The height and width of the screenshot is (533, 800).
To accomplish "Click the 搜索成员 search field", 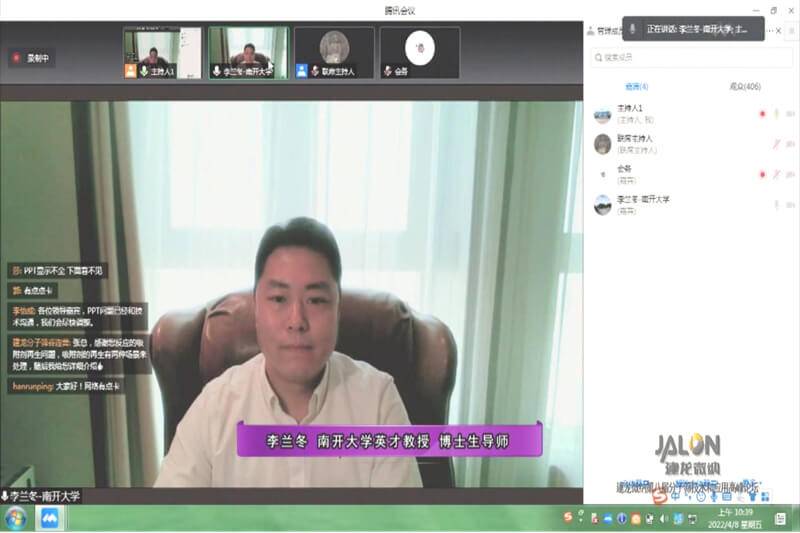I will 690,58.
